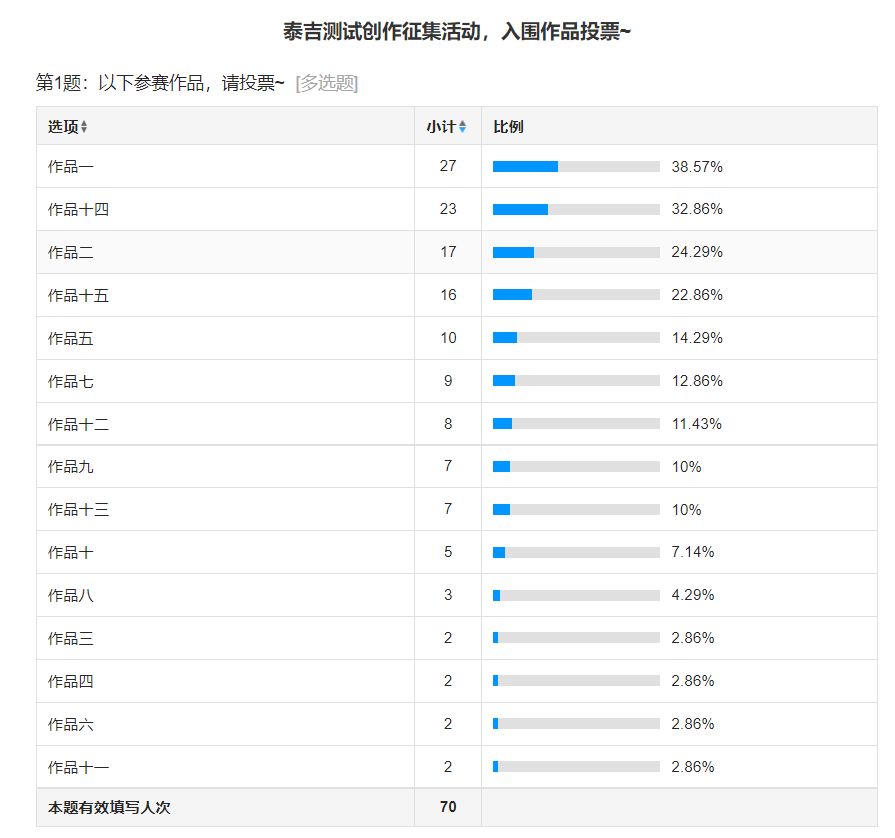Screen dimensions: 895x838
Task: Click the 24.29% progress bar for 作品二
Action: tap(576, 252)
